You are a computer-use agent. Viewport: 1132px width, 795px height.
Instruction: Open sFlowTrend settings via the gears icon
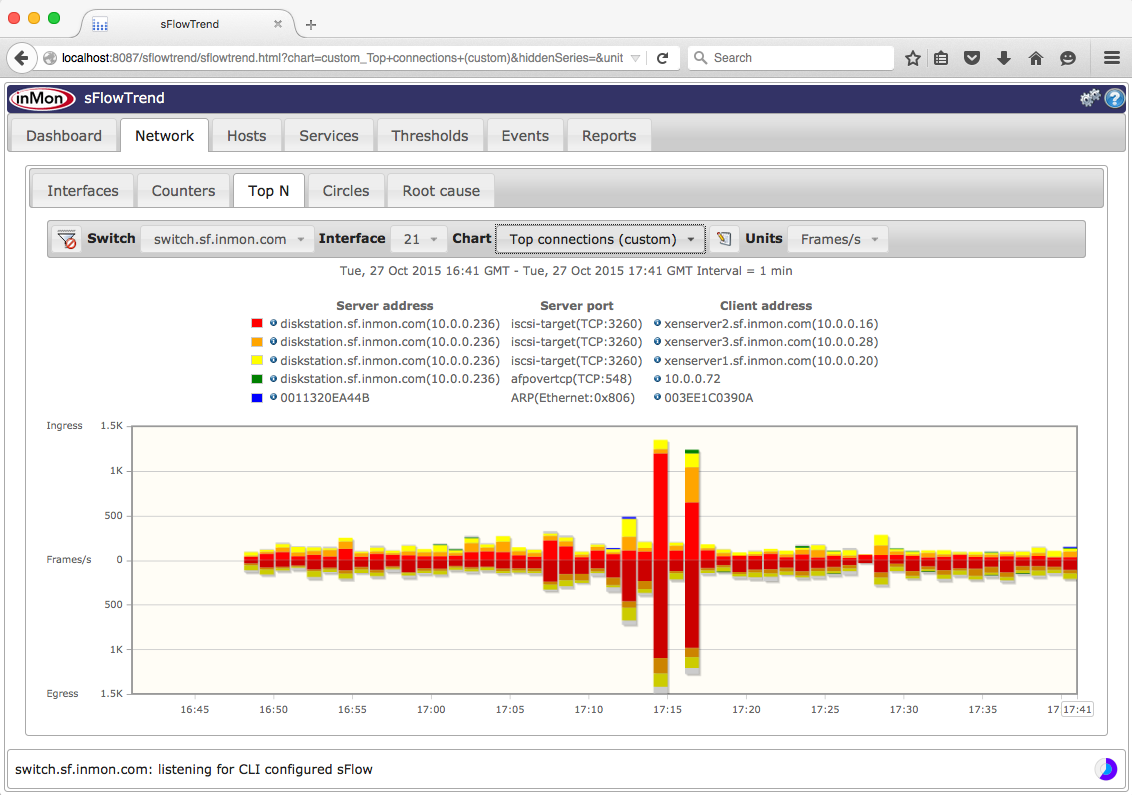point(1089,99)
